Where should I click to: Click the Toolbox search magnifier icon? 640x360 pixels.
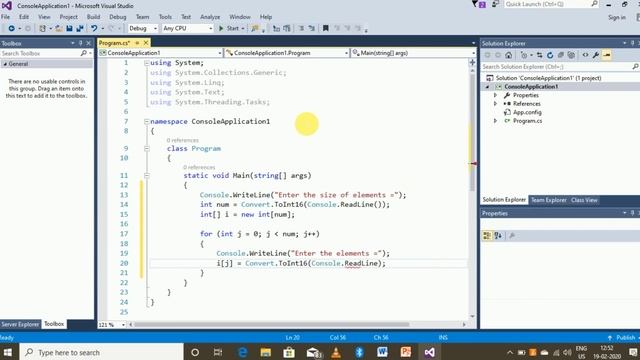[x=84, y=53]
